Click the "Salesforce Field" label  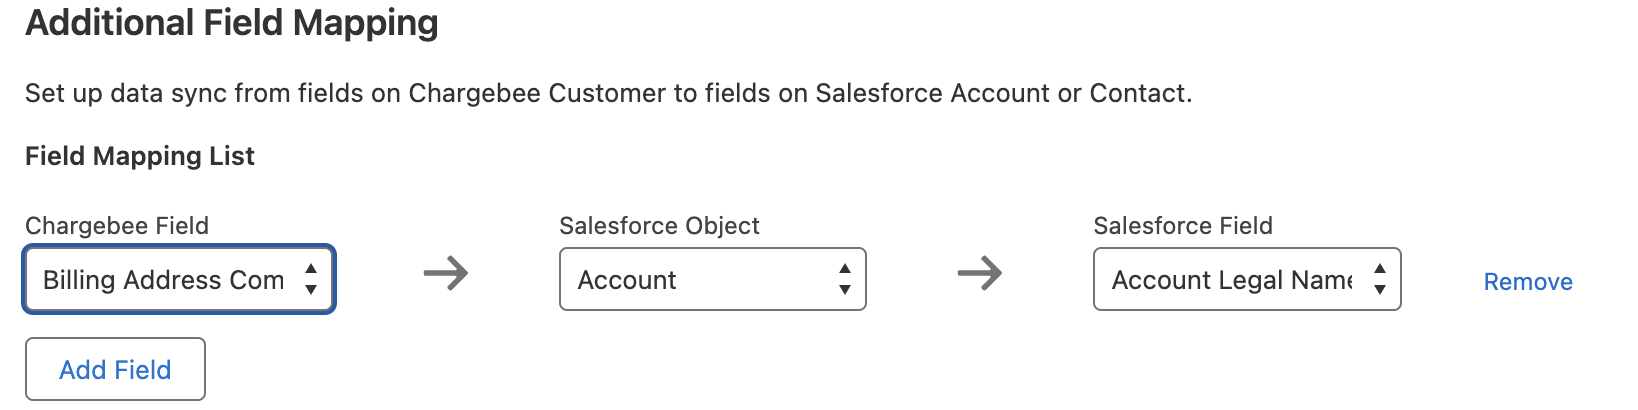point(1183,226)
